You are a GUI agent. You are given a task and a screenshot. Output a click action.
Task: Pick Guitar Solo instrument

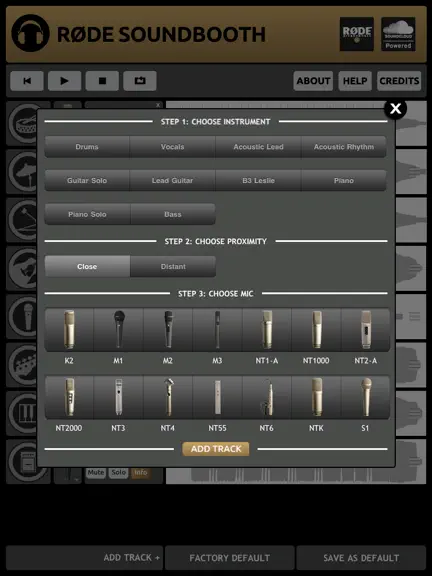(x=87, y=180)
